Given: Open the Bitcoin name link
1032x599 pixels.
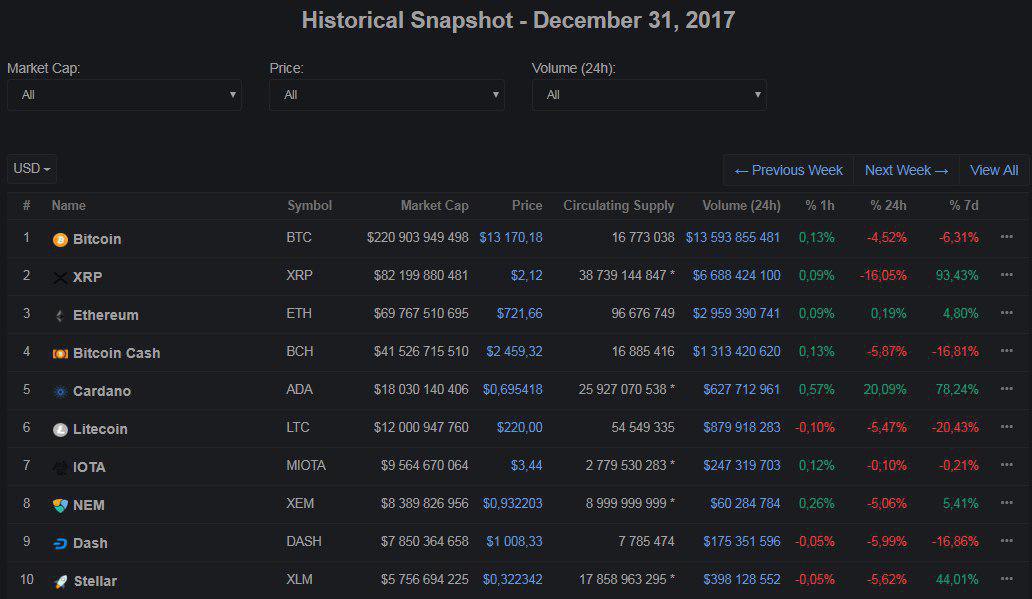Looking at the screenshot, I should [x=97, y=239].
